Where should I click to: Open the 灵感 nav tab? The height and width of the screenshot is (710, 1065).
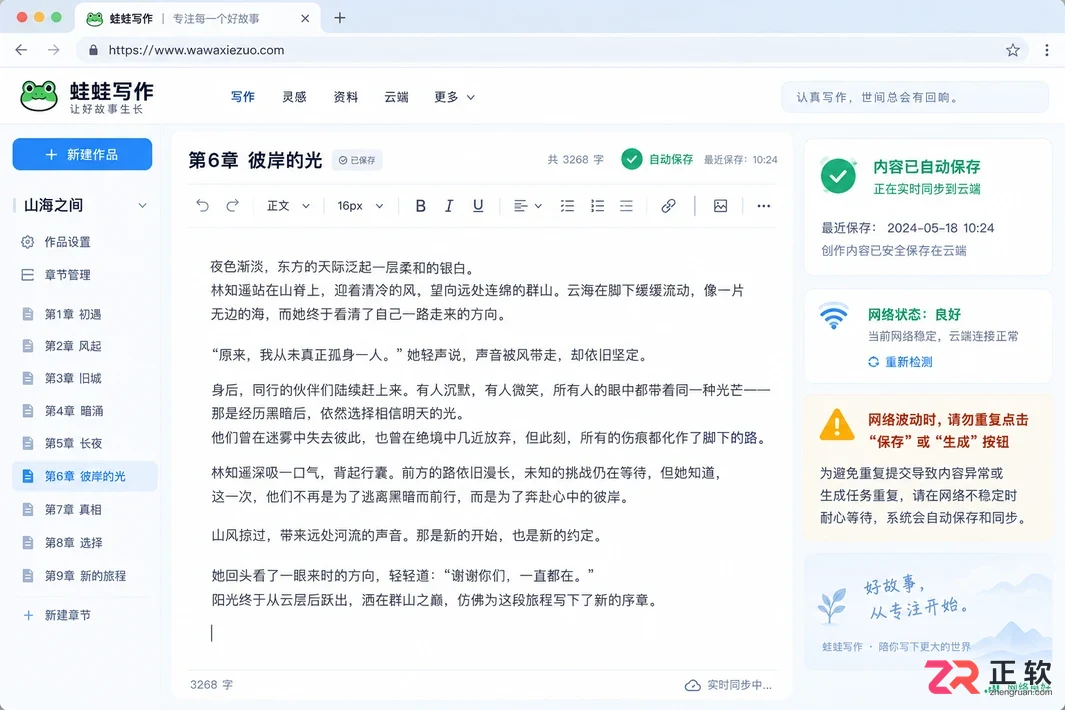coord(294,97)
